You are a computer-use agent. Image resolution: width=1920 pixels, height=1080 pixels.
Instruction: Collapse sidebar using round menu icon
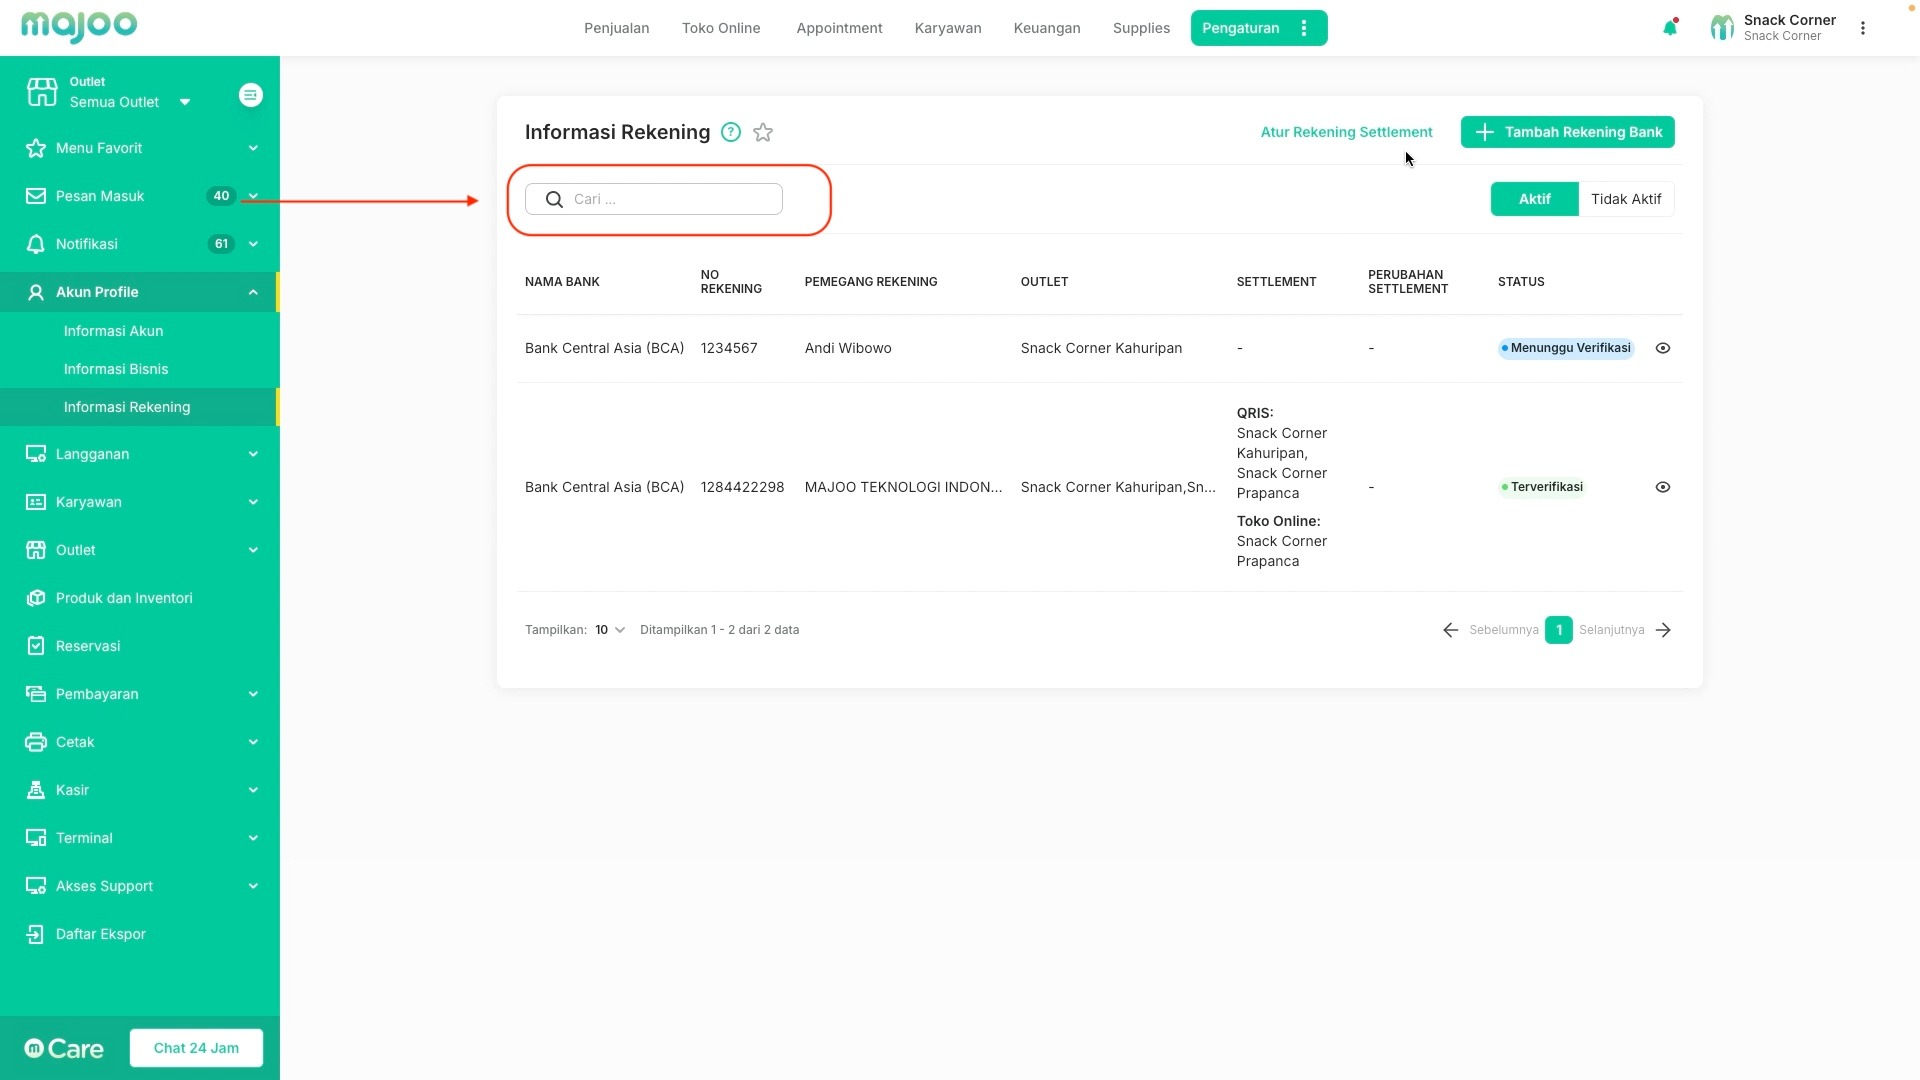(250, 95)
